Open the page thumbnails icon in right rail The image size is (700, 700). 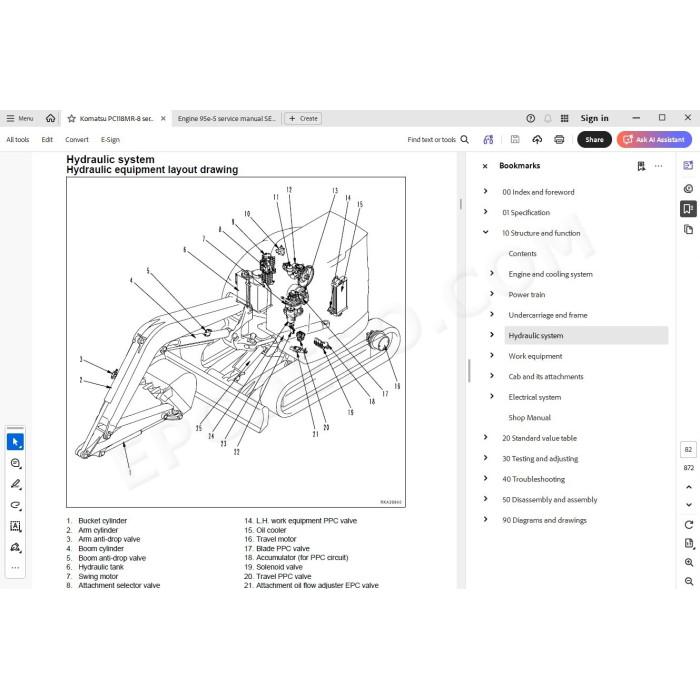pos(688,229)
